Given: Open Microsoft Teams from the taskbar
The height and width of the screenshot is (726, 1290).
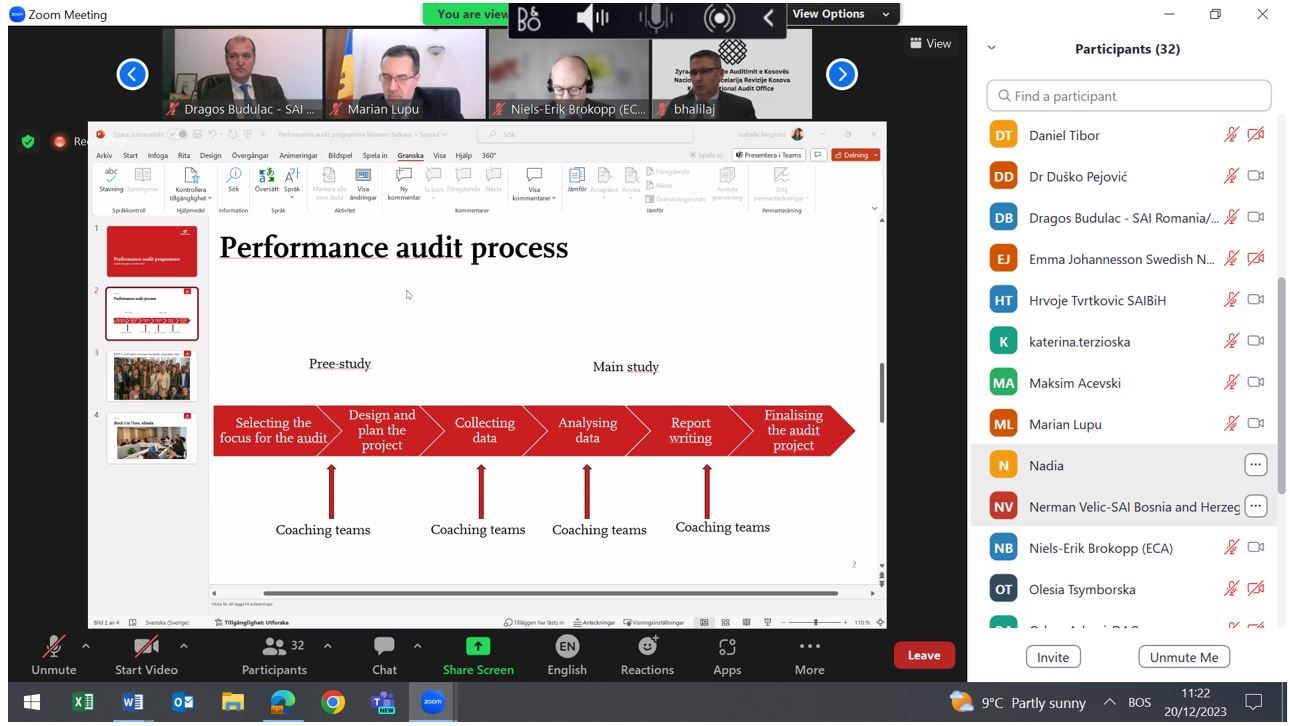Looking at the screenshot, I should (383, 702).
